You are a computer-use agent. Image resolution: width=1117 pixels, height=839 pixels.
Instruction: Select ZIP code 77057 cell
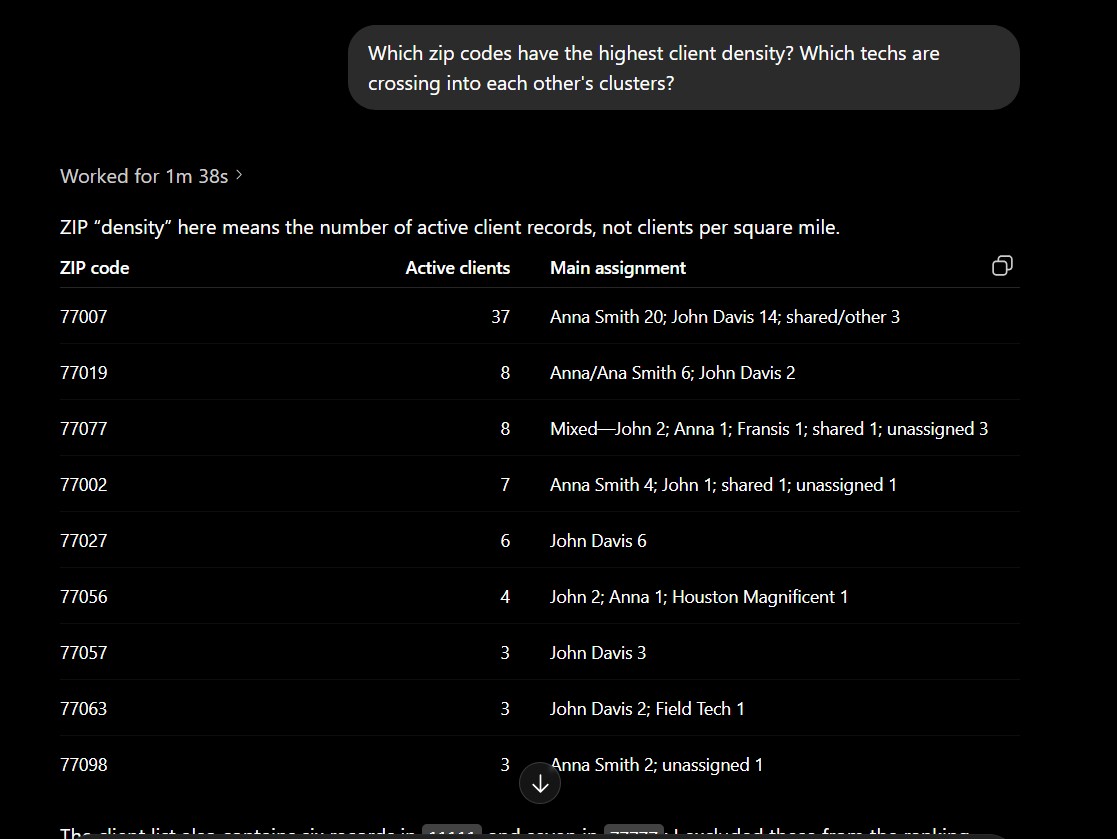(83, 652)
